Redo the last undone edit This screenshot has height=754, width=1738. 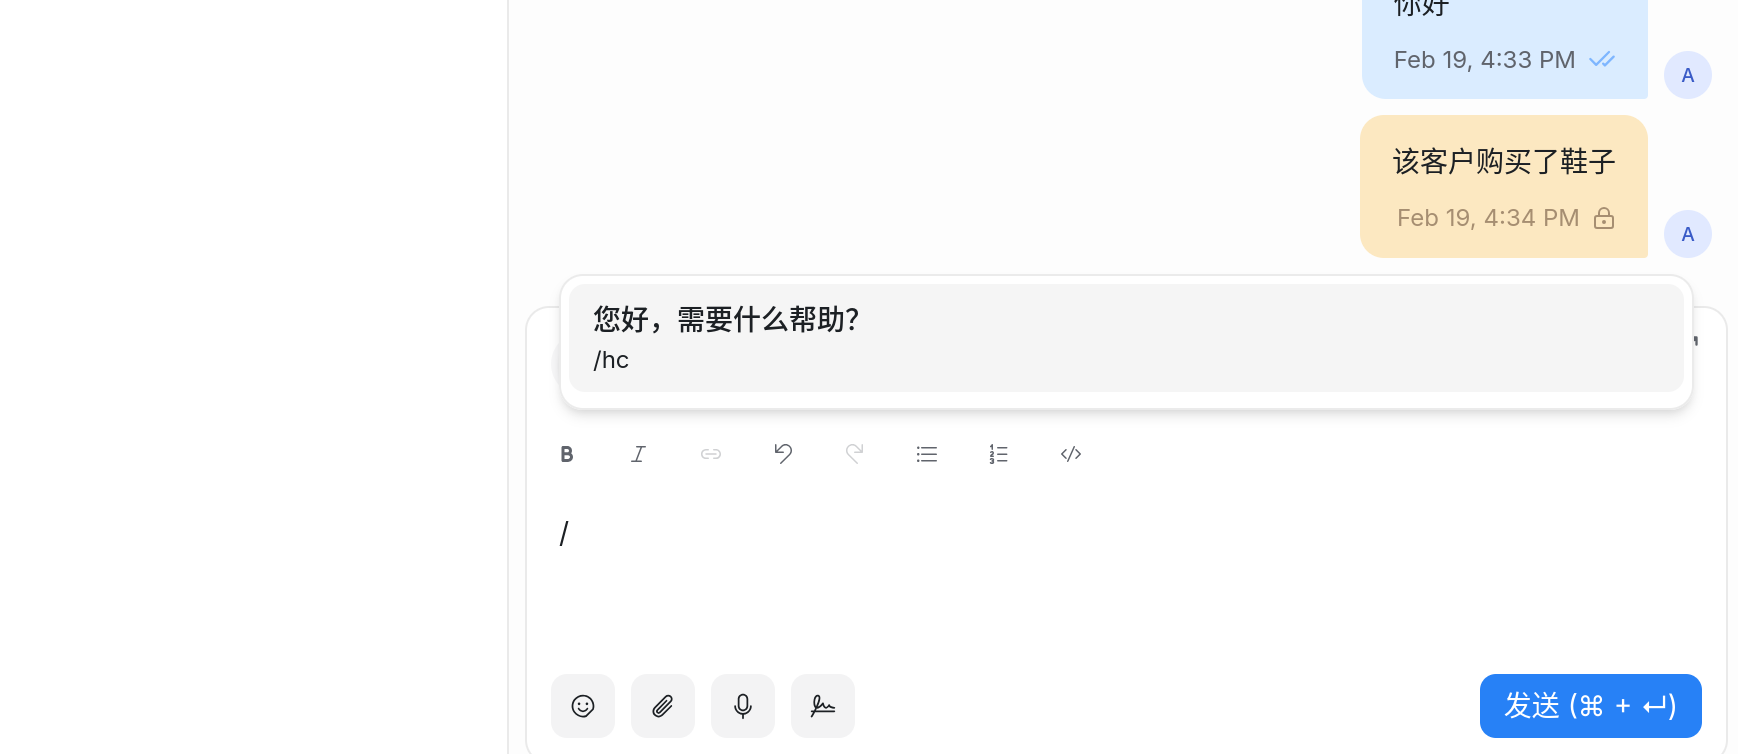855,454
